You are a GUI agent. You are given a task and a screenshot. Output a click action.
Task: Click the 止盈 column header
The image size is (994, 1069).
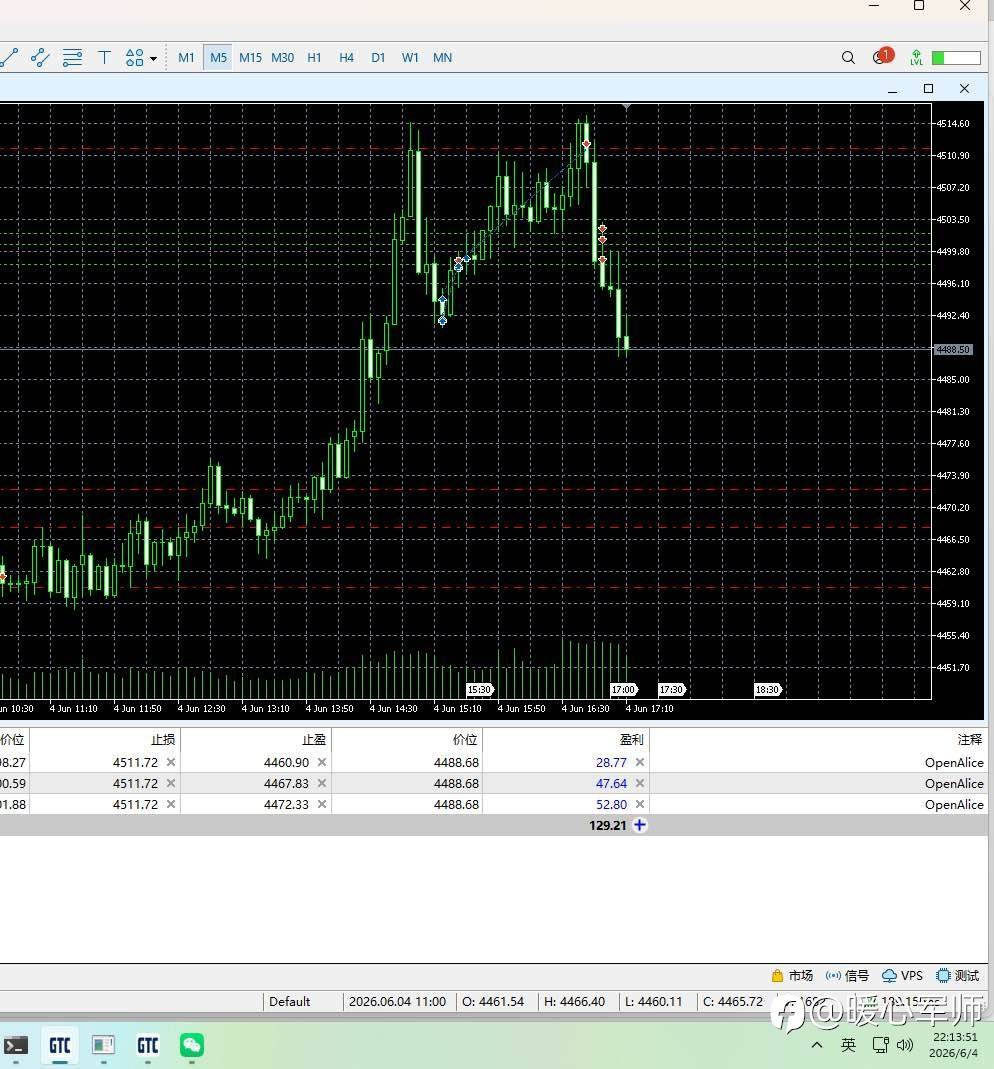tap(314, 740)
